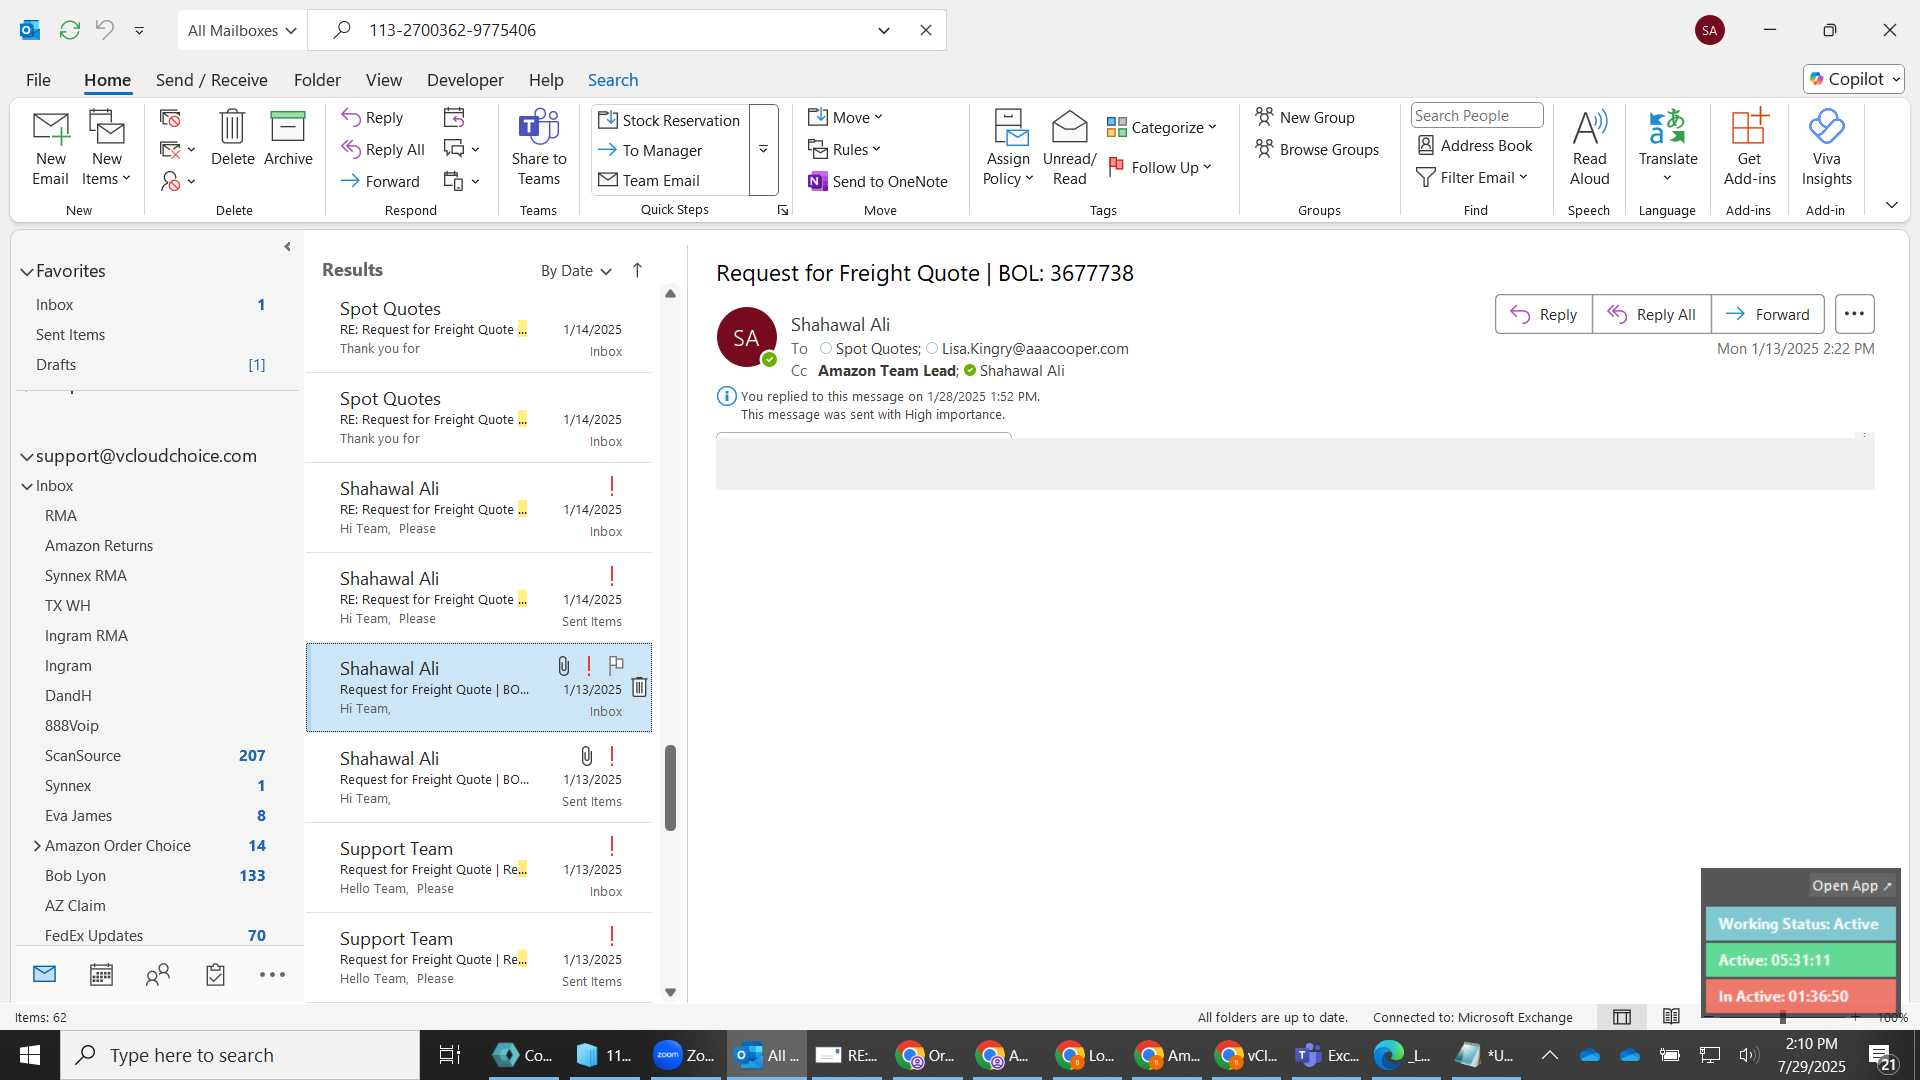The height and width of the screenshot is (1080, 1920).
Task: Click the Meeting reply icon in Respond group
Action: pyautogui.click(x=454, y=118)
